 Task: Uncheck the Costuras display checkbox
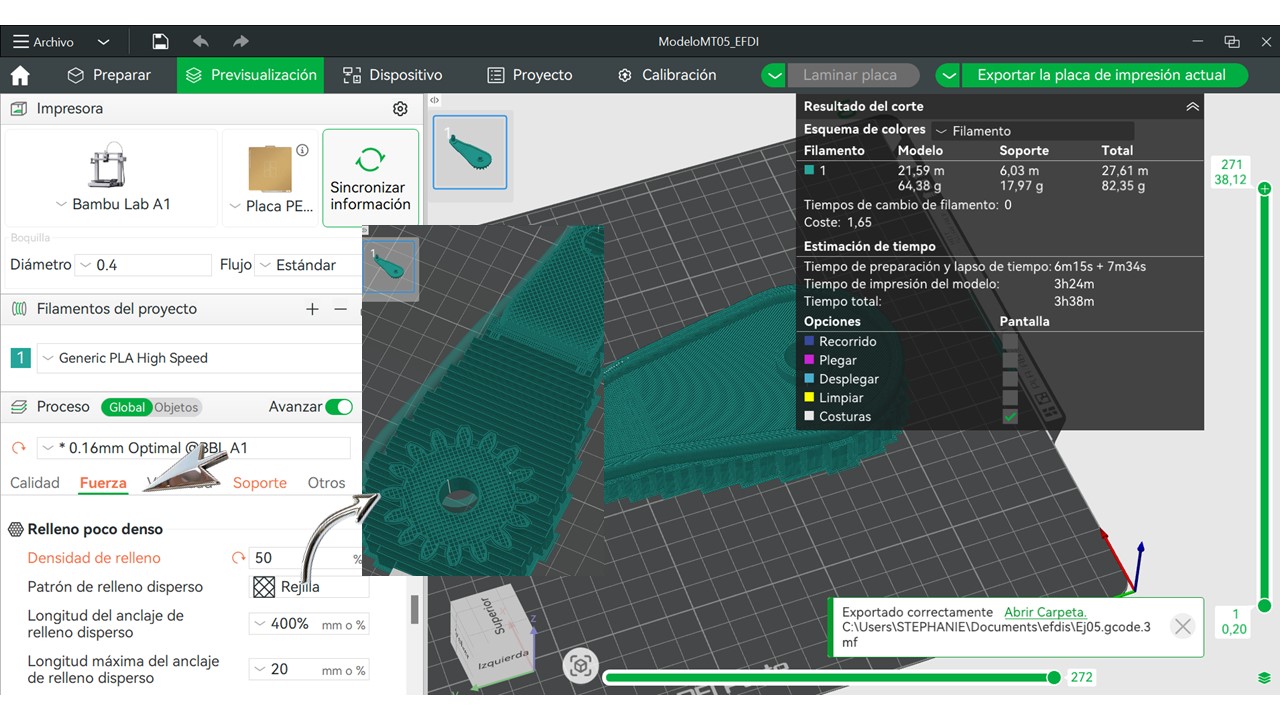pos(1010,417)
